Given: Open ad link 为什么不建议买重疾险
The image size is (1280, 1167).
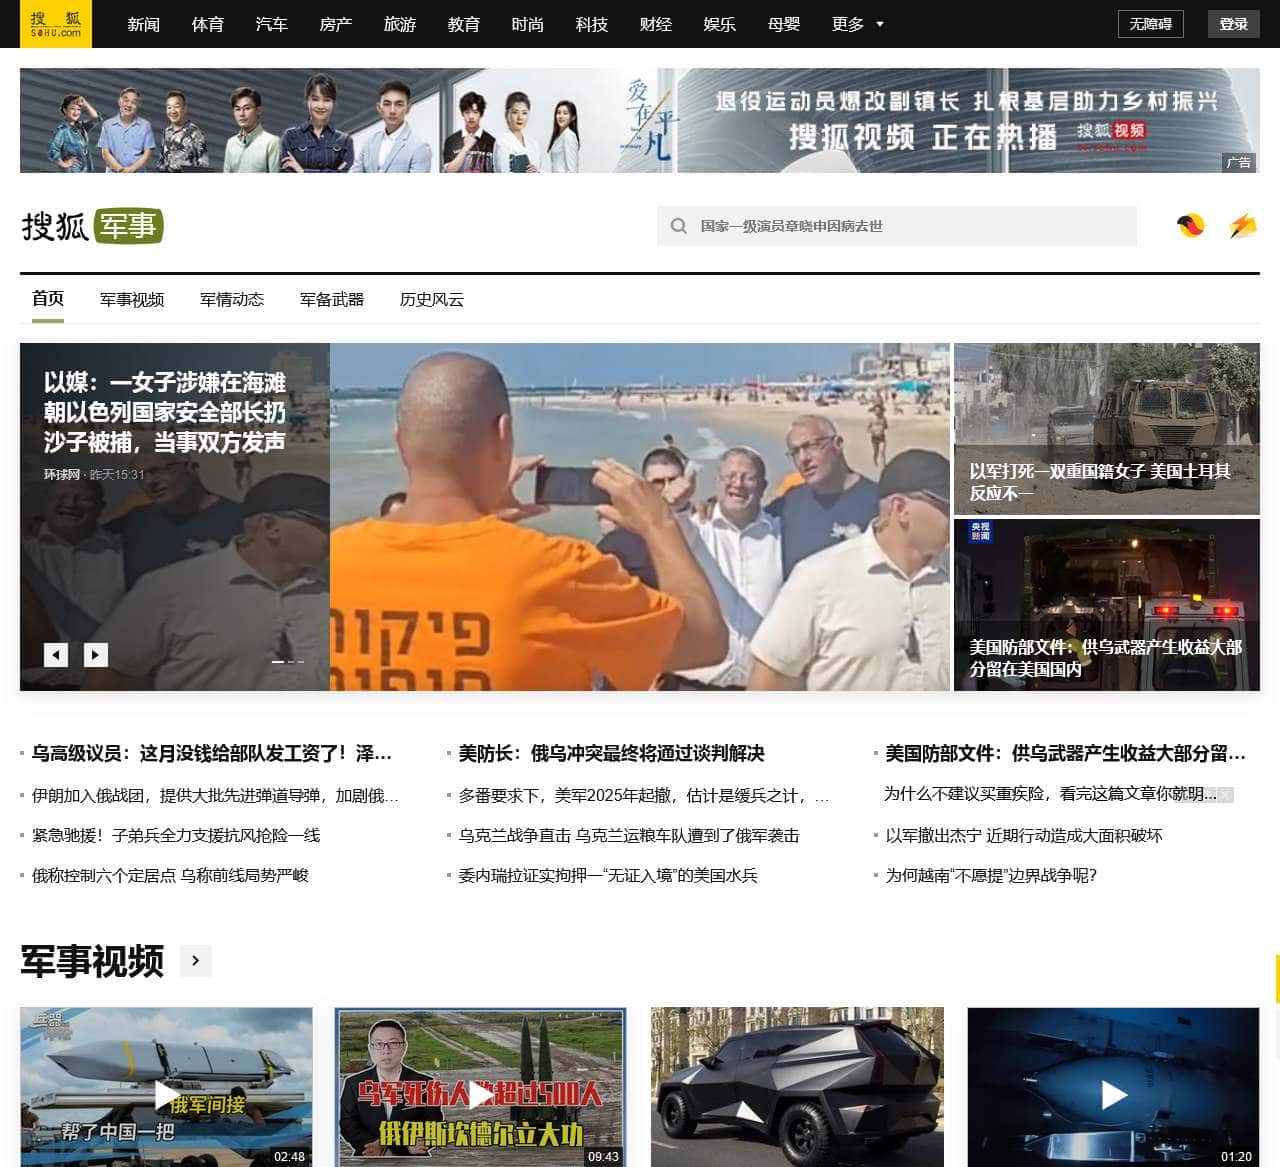Looking at the screenshot, I should pyautogui.click(x=1050, y=793).
